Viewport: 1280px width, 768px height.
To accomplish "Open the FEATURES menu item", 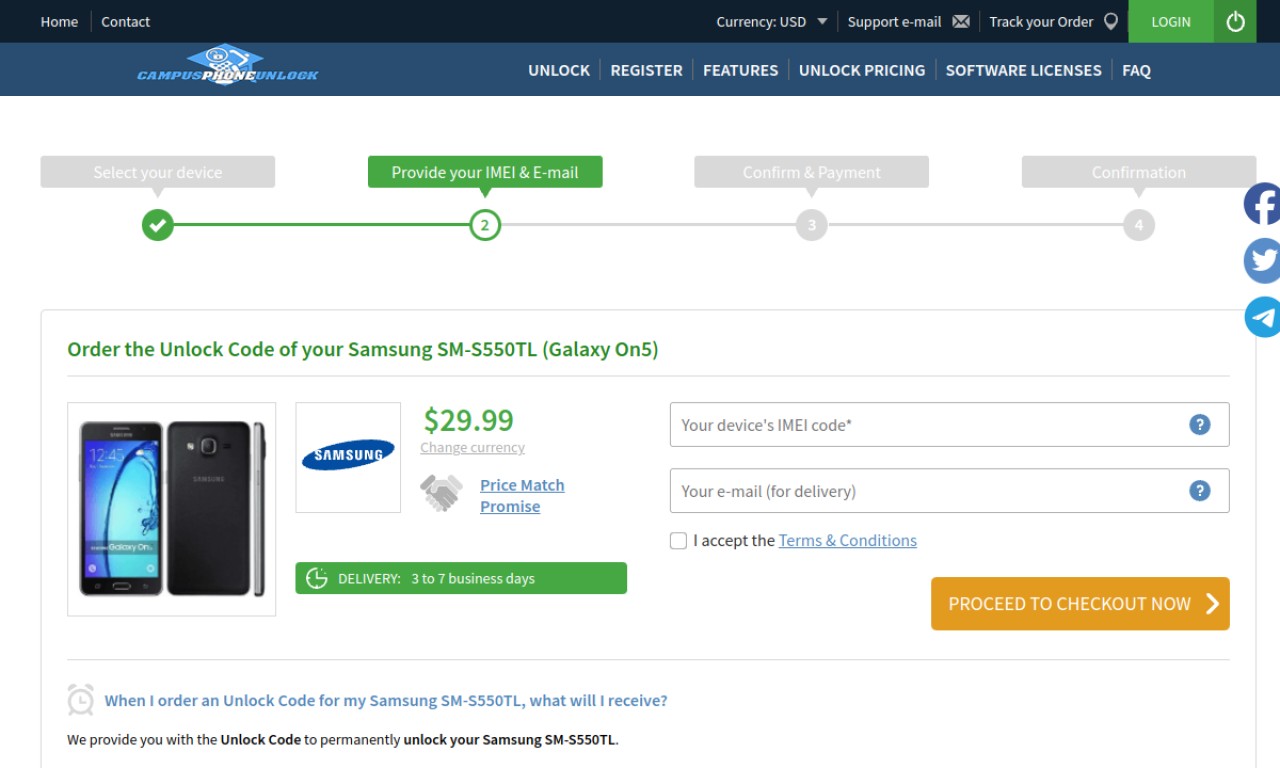I will (x=740, y=70).
